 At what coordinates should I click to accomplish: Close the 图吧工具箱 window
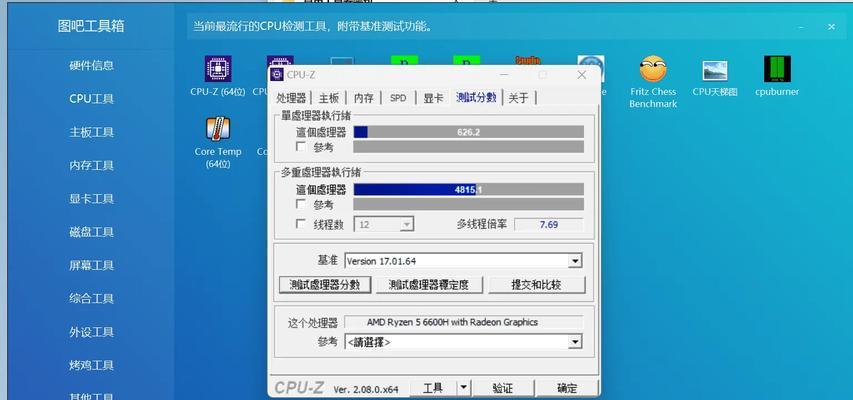tap(831, 27)
